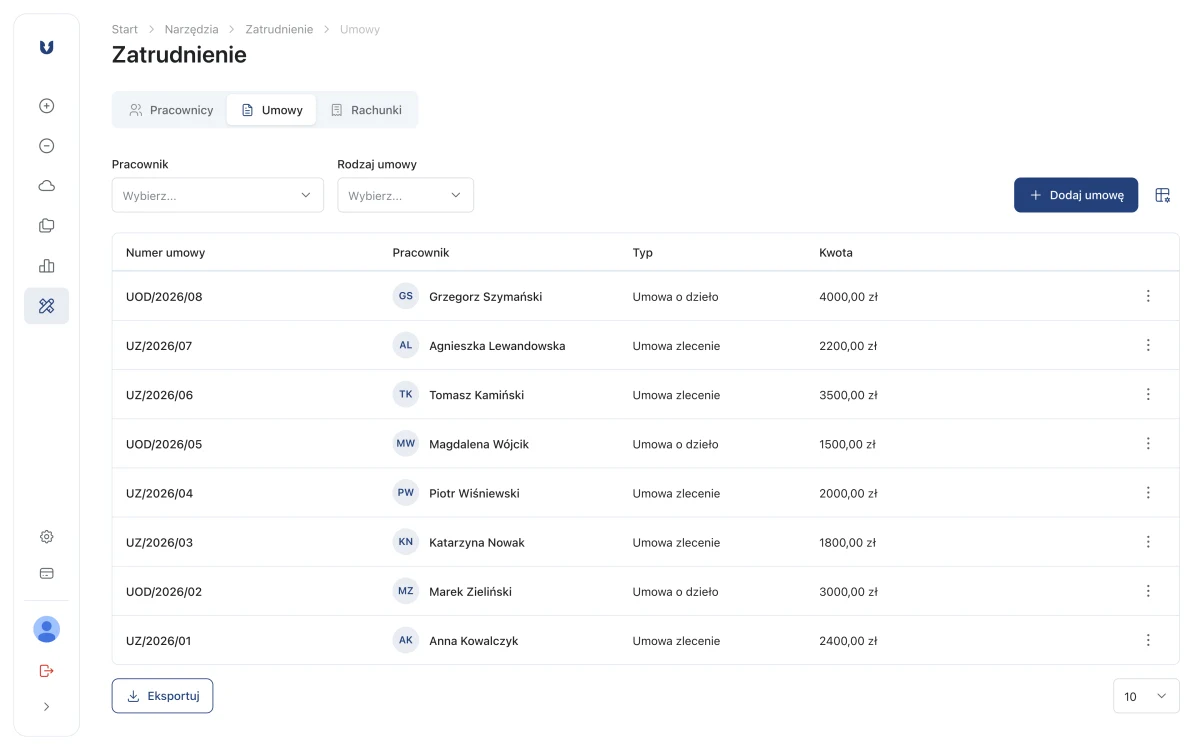Image resolution: width=1200 pixels, height=750 pixels.
Task: Open the bar chart reports icon
Action: click(x=46, y=266)
